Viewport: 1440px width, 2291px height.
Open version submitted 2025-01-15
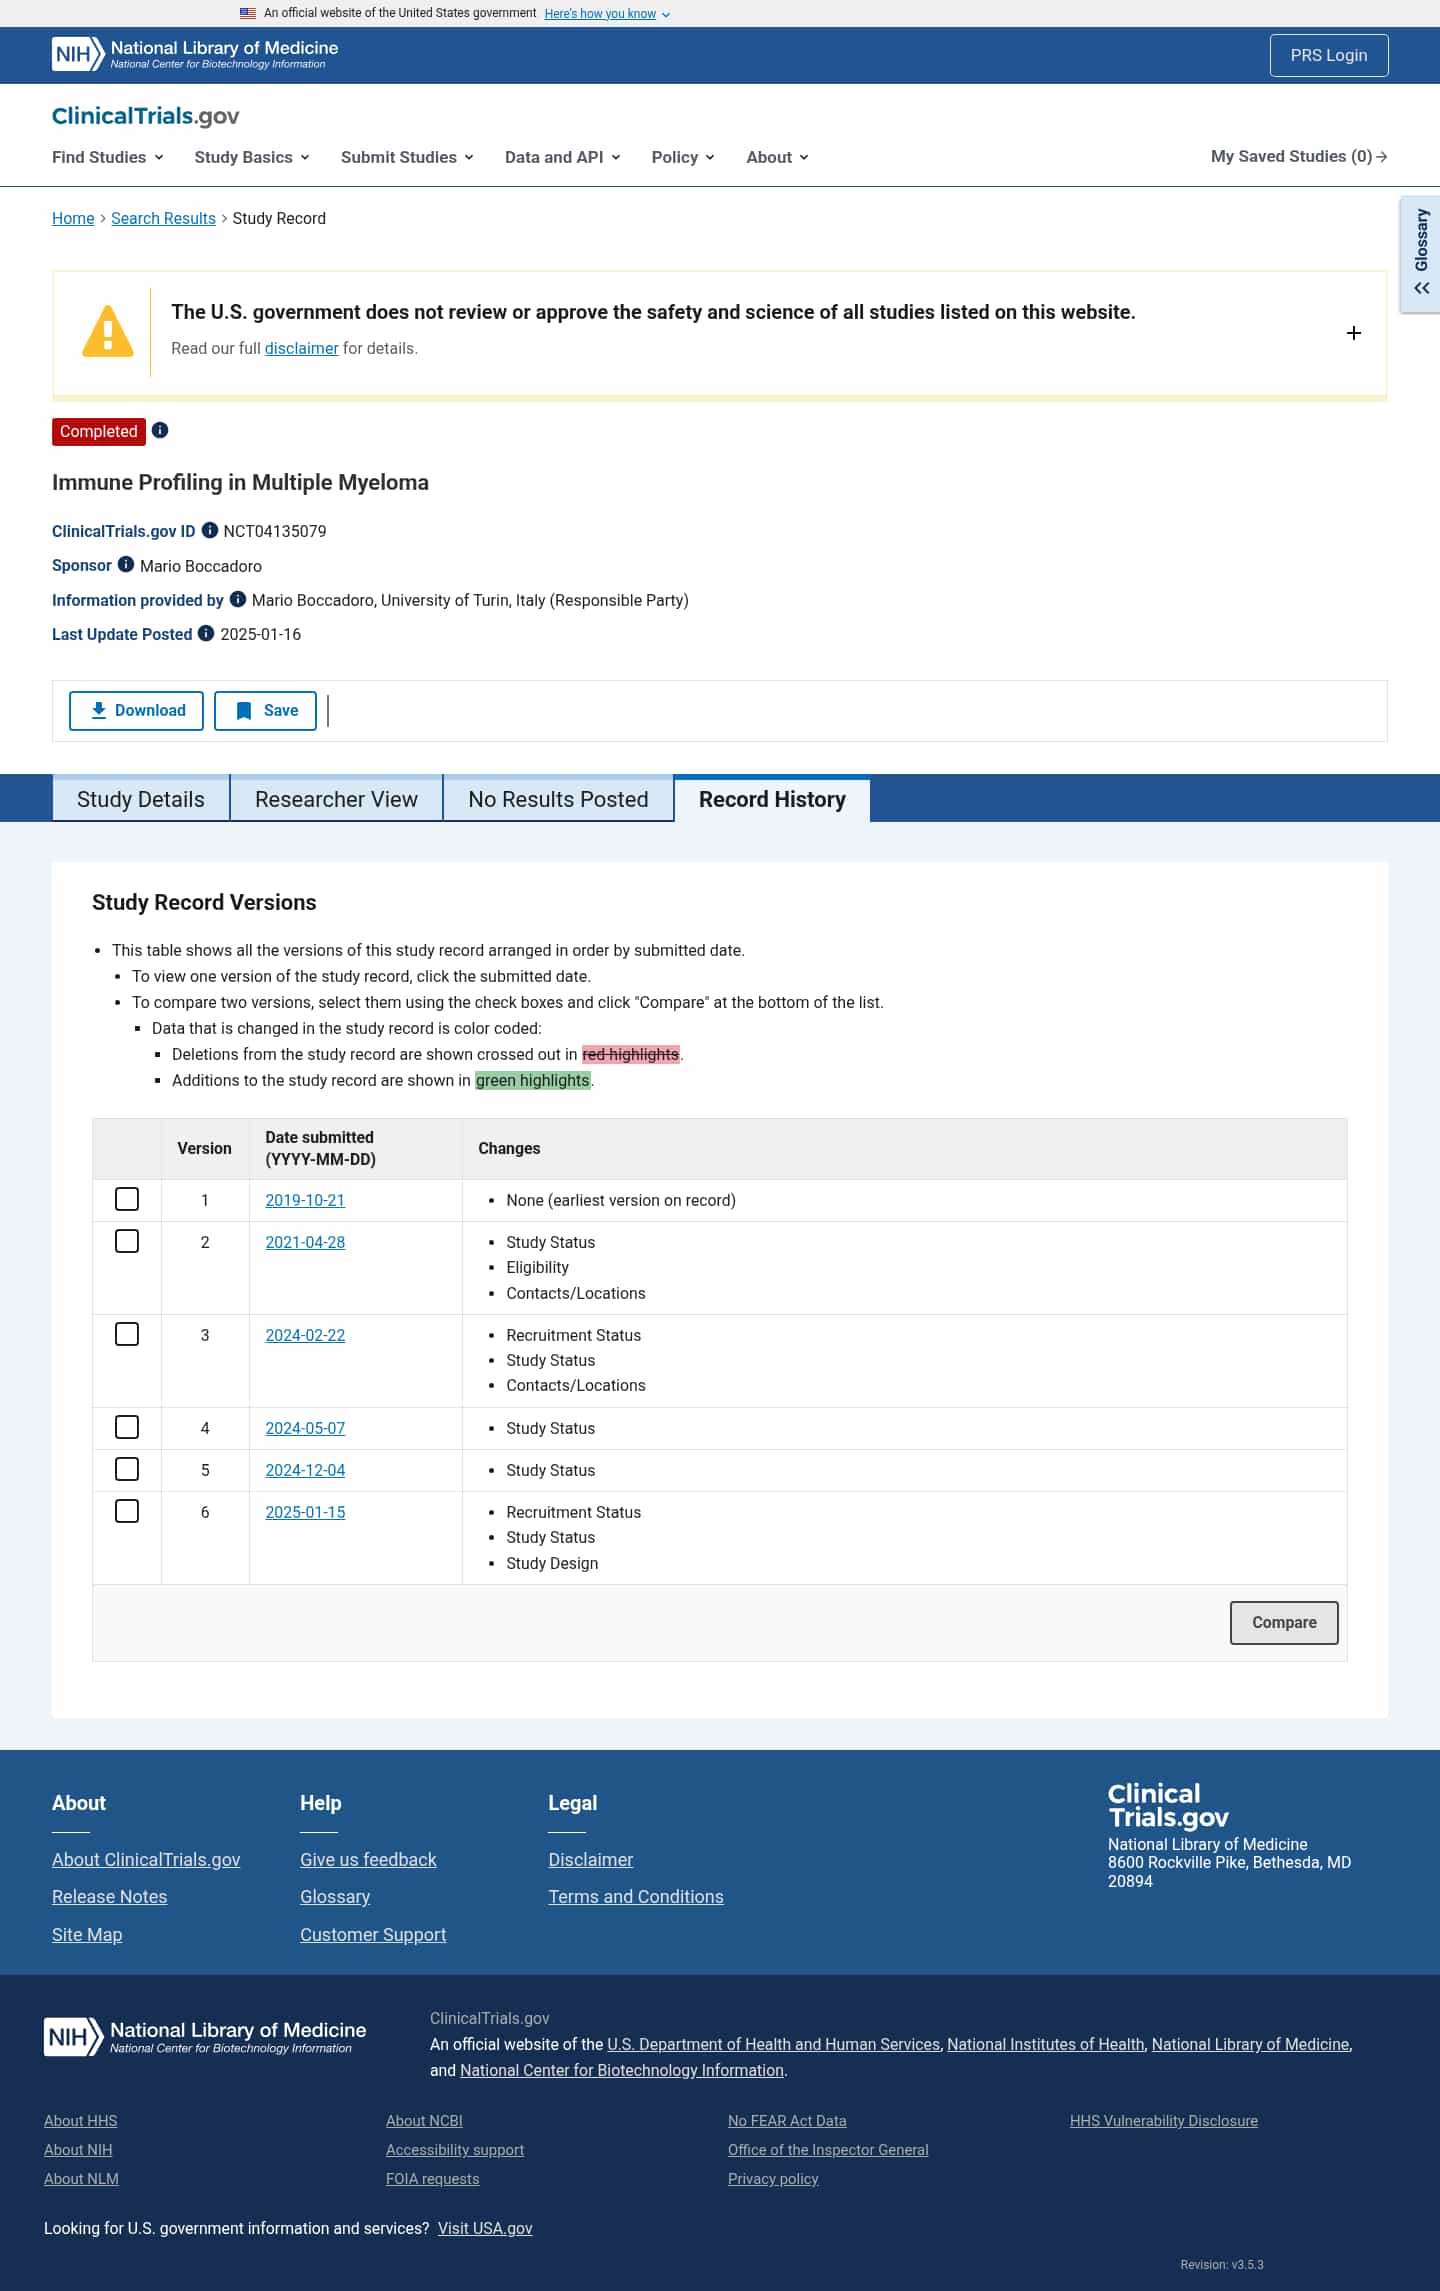305,1512
